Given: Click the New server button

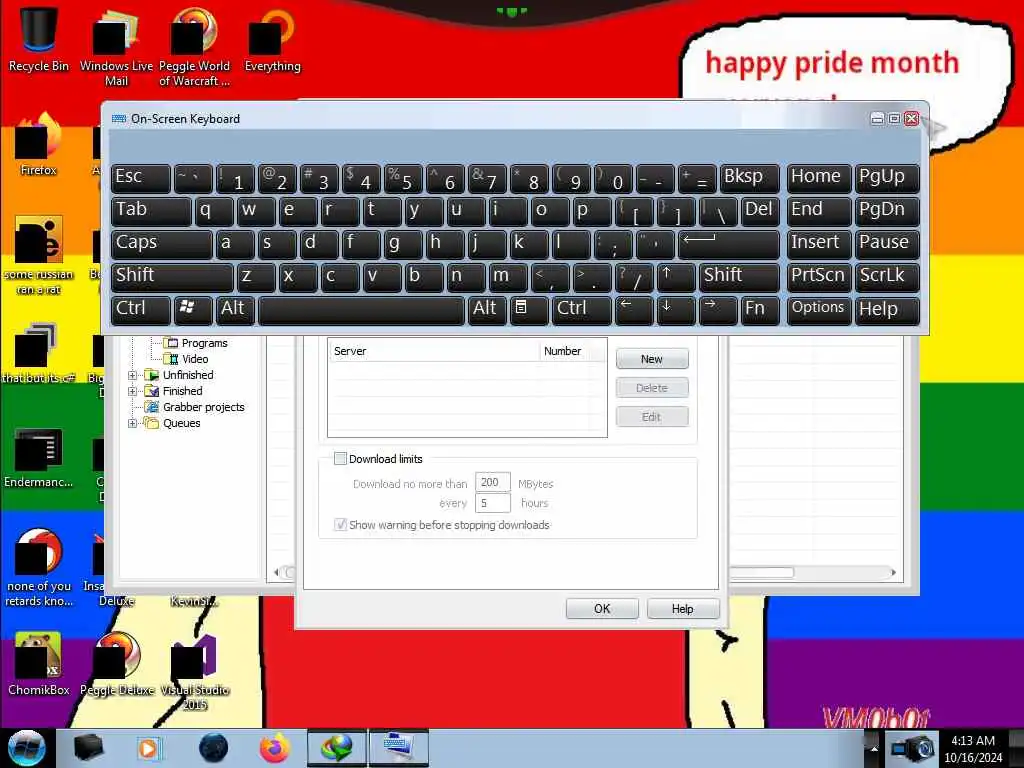Looking at the screenshot, I should point(652,359).
